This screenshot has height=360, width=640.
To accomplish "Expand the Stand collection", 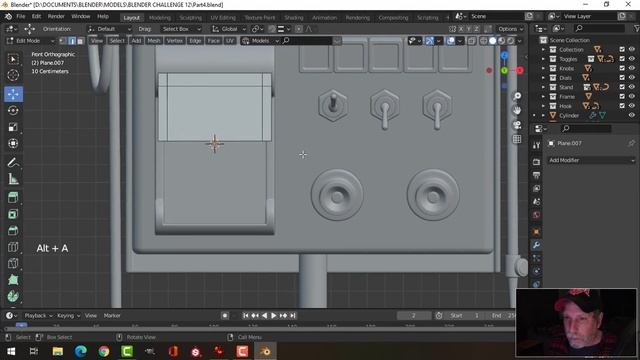I will pos(543,87).
